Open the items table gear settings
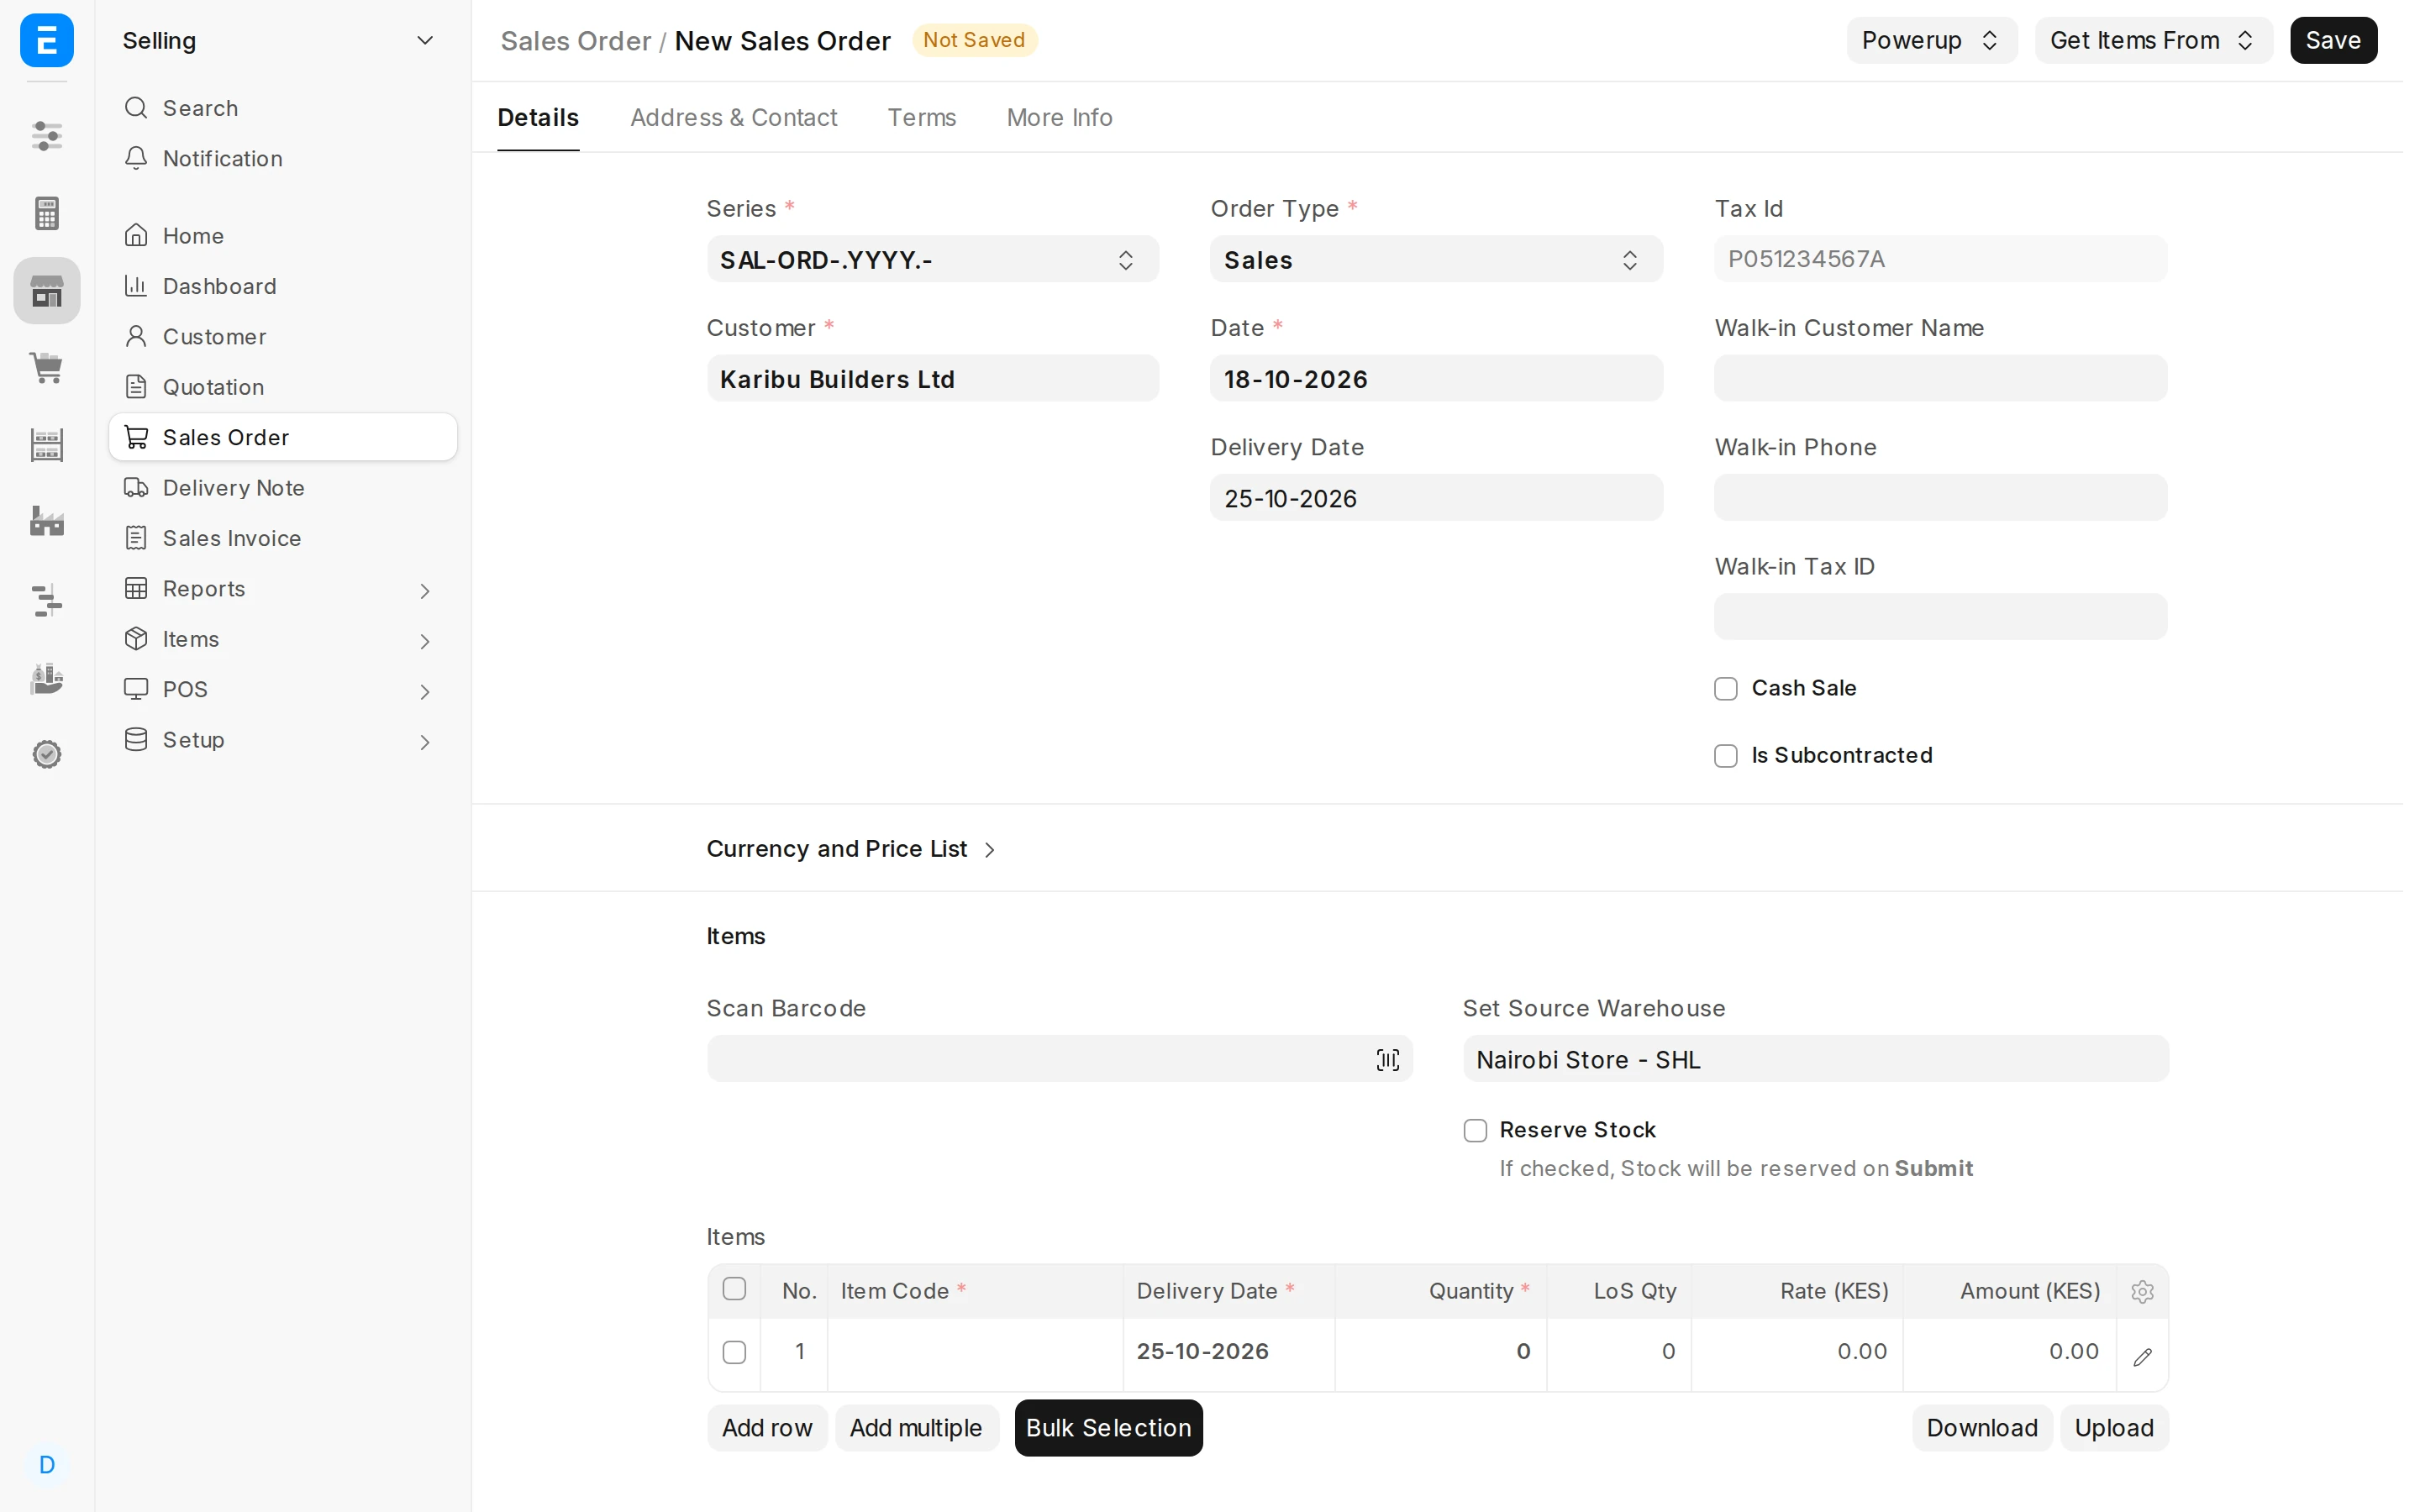This screenshot has height=1512, width=2420. click(x=2142, y=1291)
